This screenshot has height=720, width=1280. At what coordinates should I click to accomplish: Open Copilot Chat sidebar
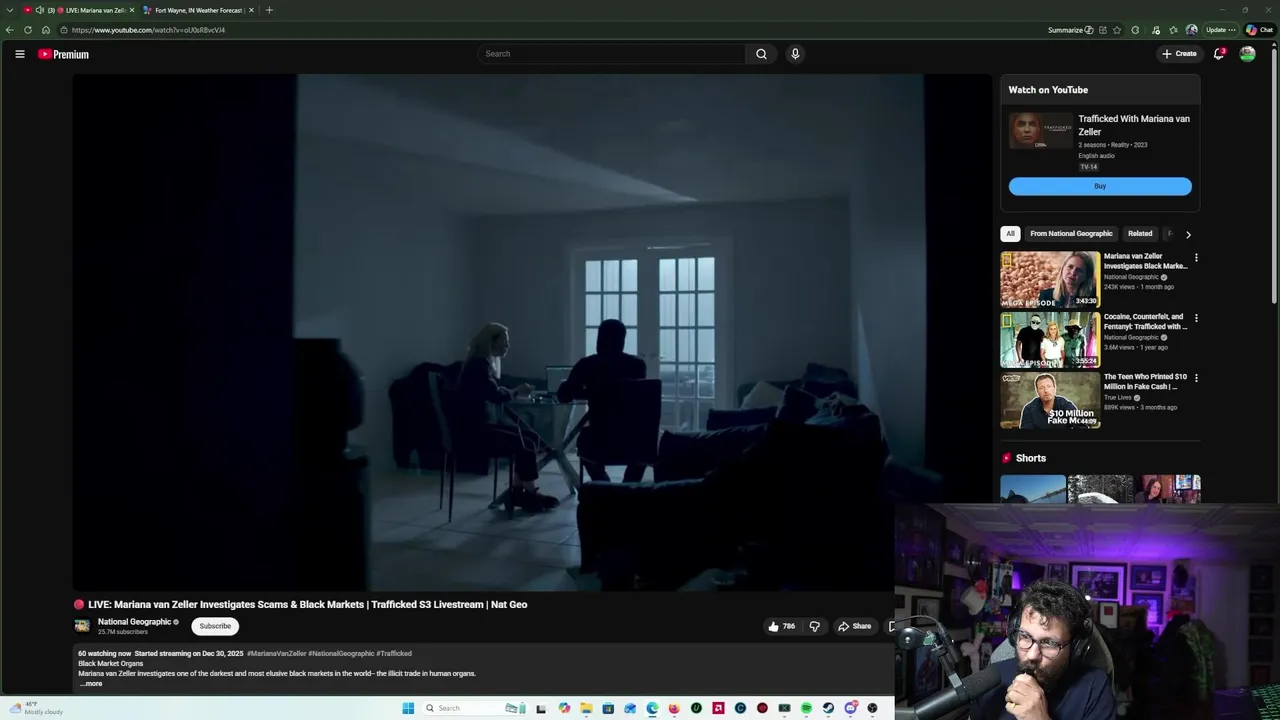tap(1260, 30)
